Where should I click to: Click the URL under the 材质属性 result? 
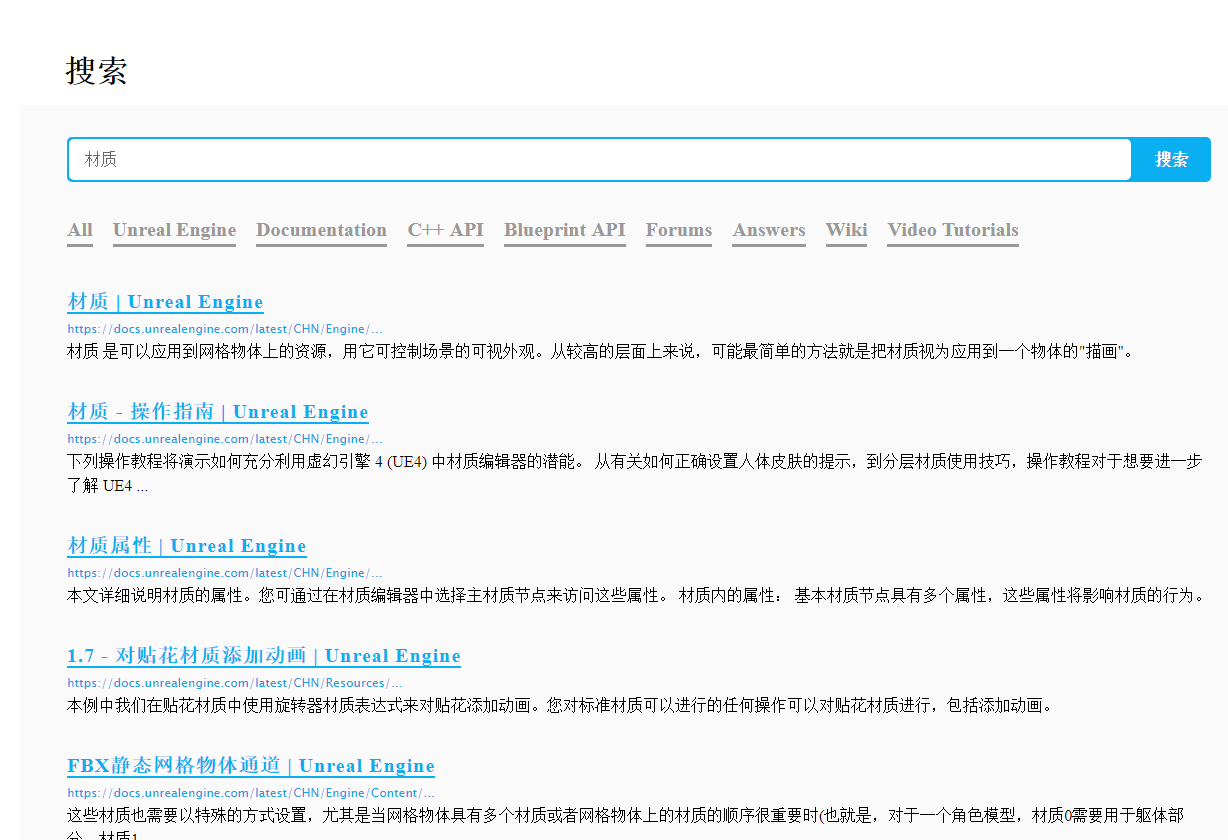point(225,573)
